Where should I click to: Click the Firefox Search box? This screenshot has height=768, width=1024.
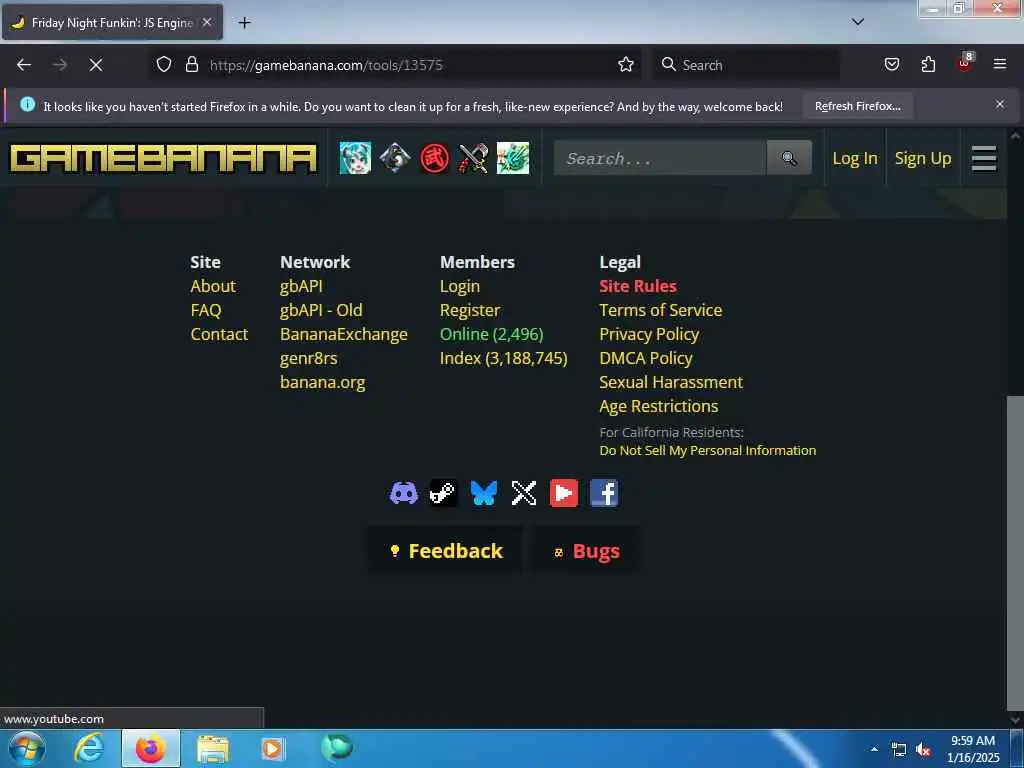click(747, 65)
